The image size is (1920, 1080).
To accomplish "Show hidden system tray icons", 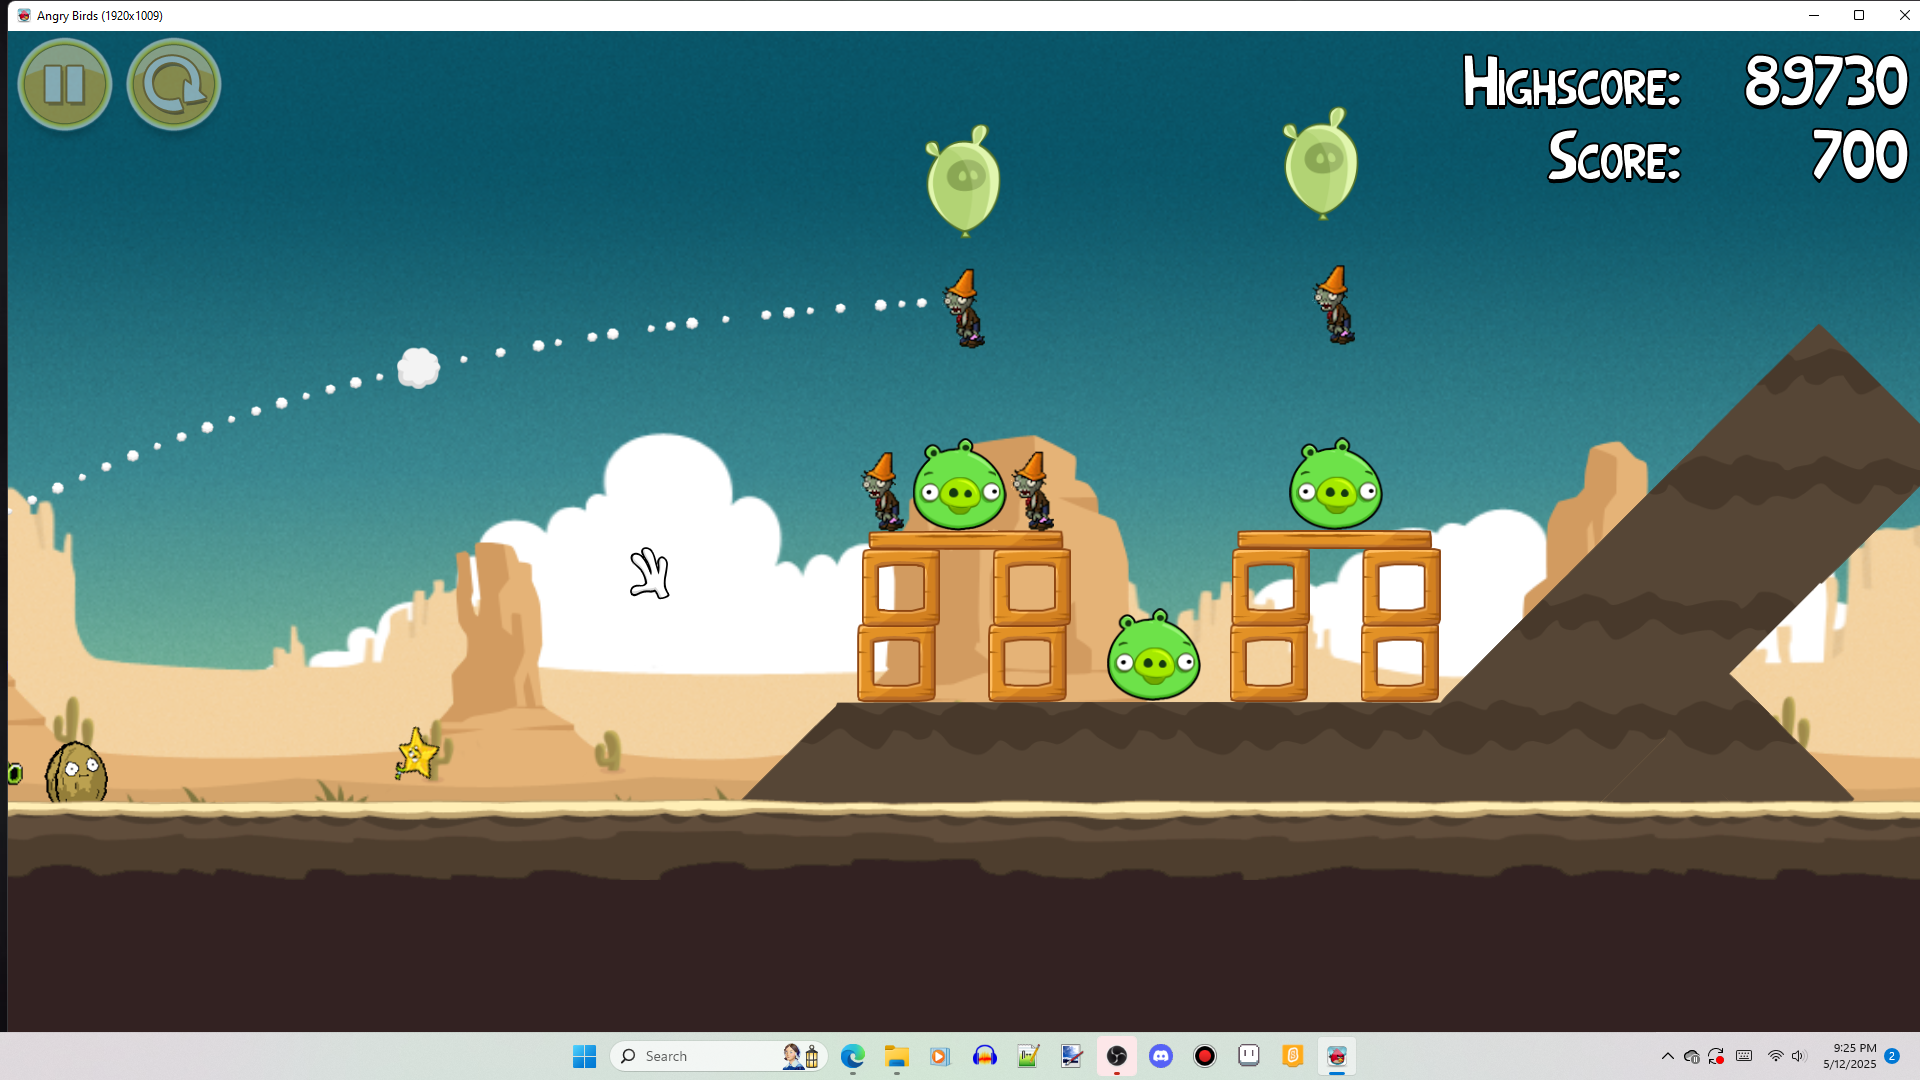I will click(1667, 1056).
